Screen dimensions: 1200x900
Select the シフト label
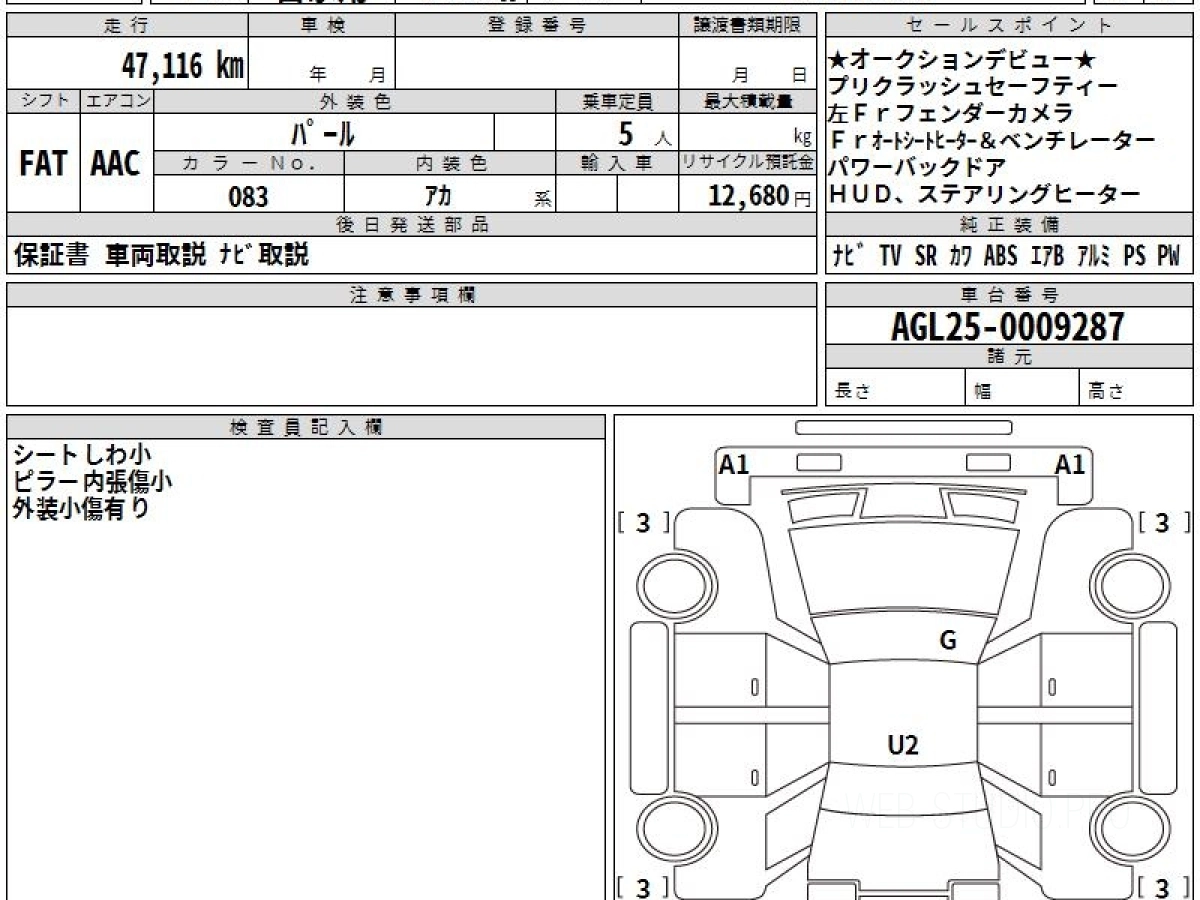pyautogui.click(x=43, y=101)
